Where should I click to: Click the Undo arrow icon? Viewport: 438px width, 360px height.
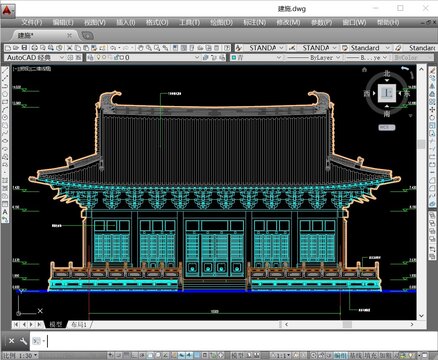click(x=113, y=48)
